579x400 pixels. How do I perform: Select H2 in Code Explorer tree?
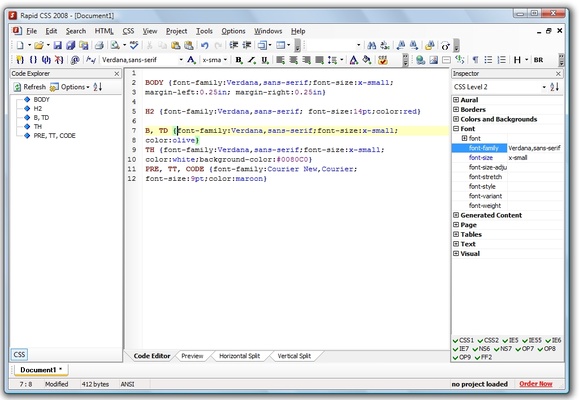click(38, 108)
